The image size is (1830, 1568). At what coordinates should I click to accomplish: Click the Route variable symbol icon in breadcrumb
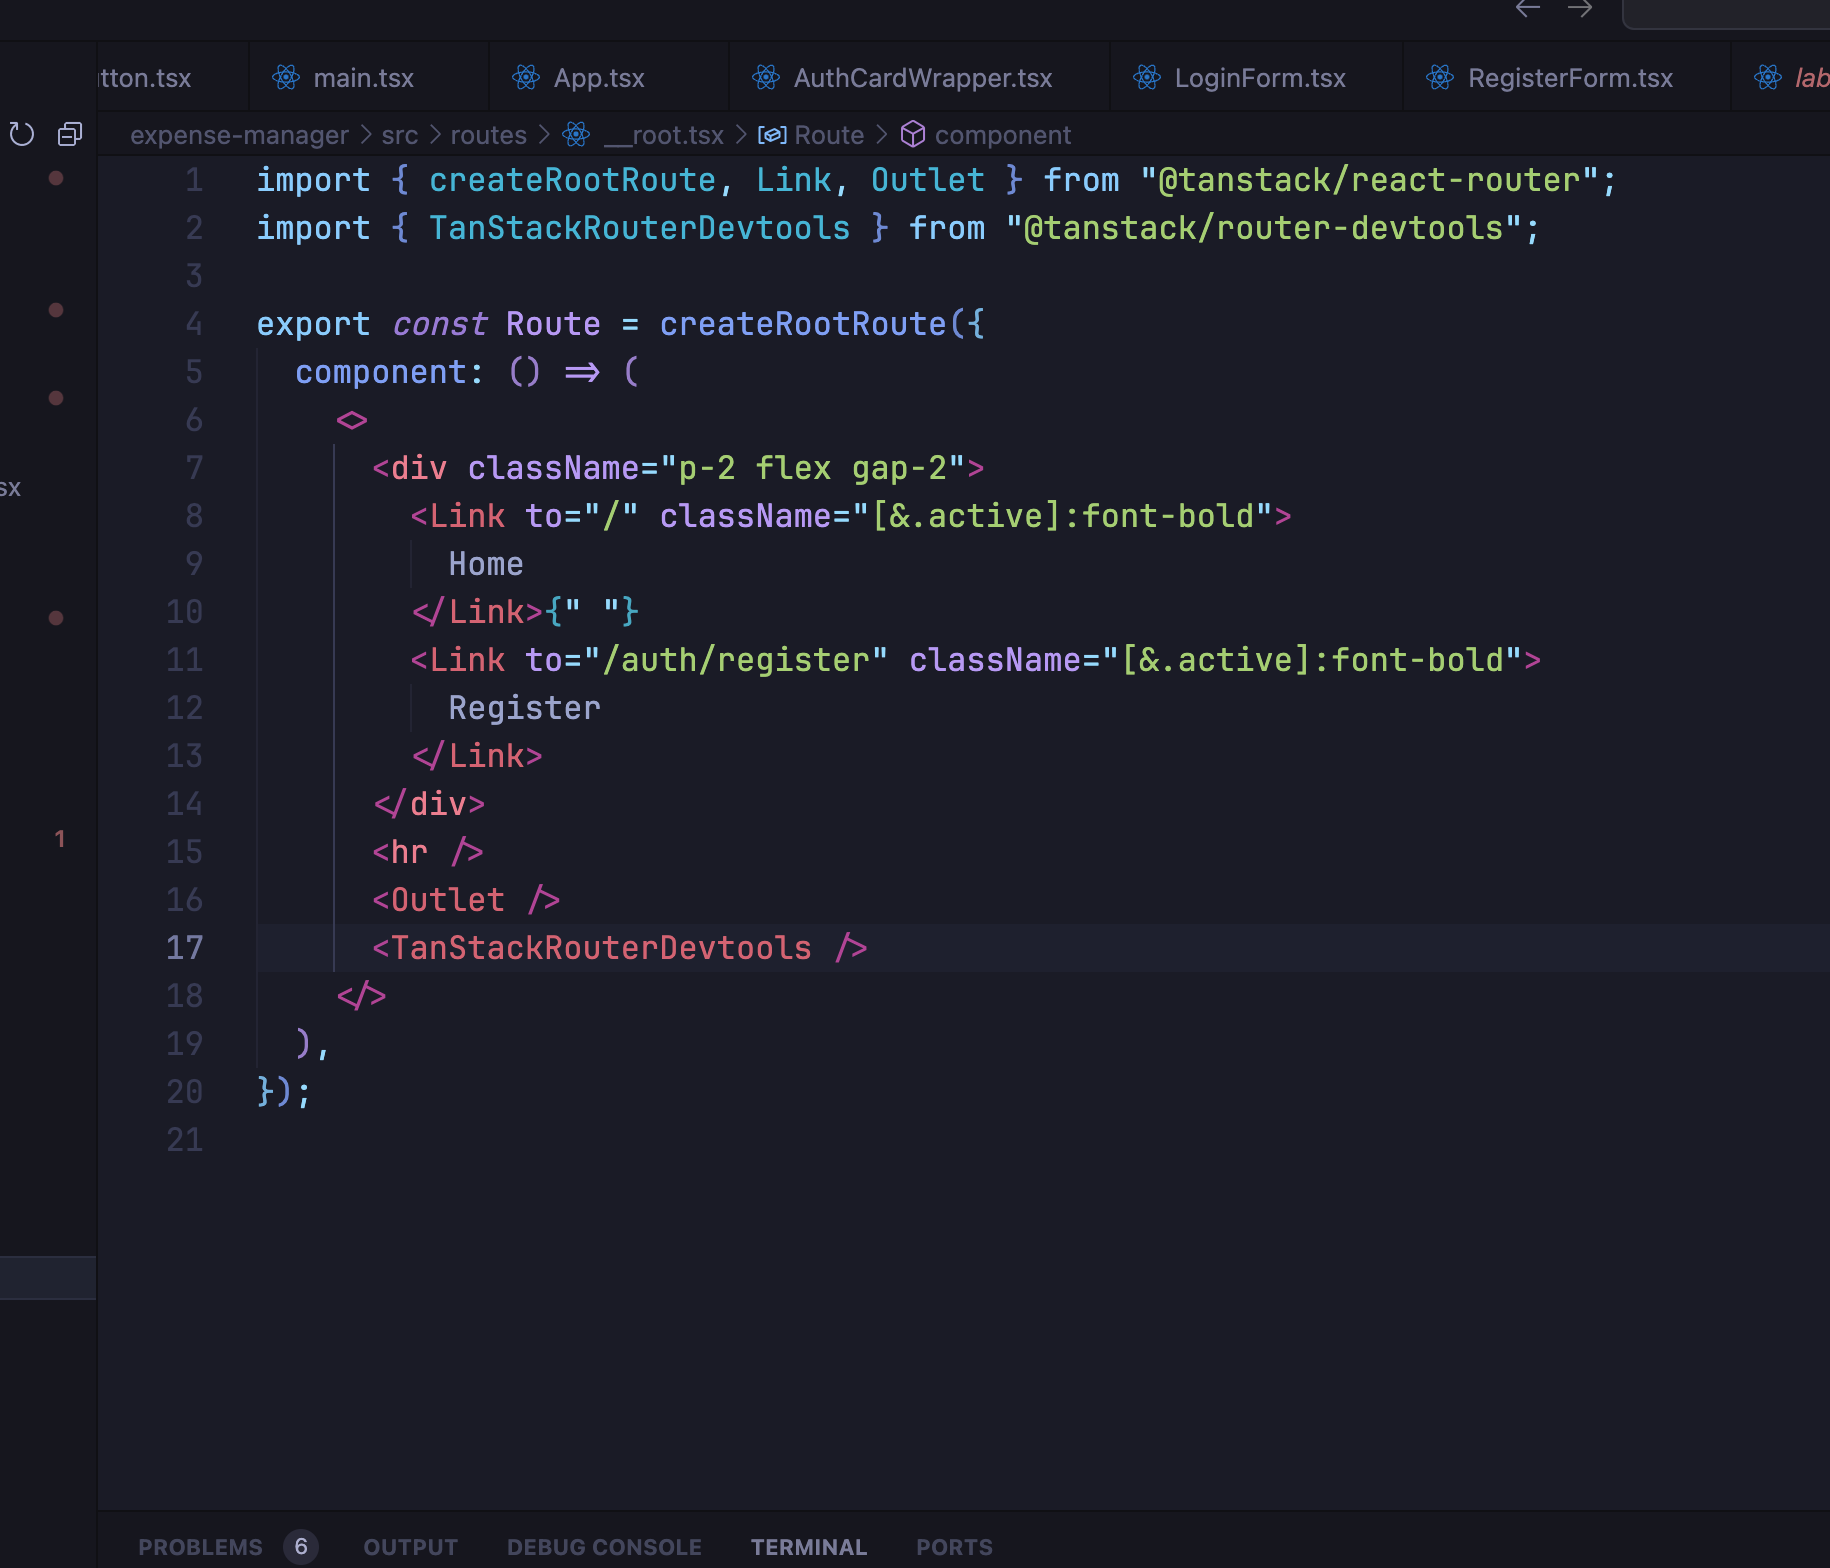(x=772, y=134)
